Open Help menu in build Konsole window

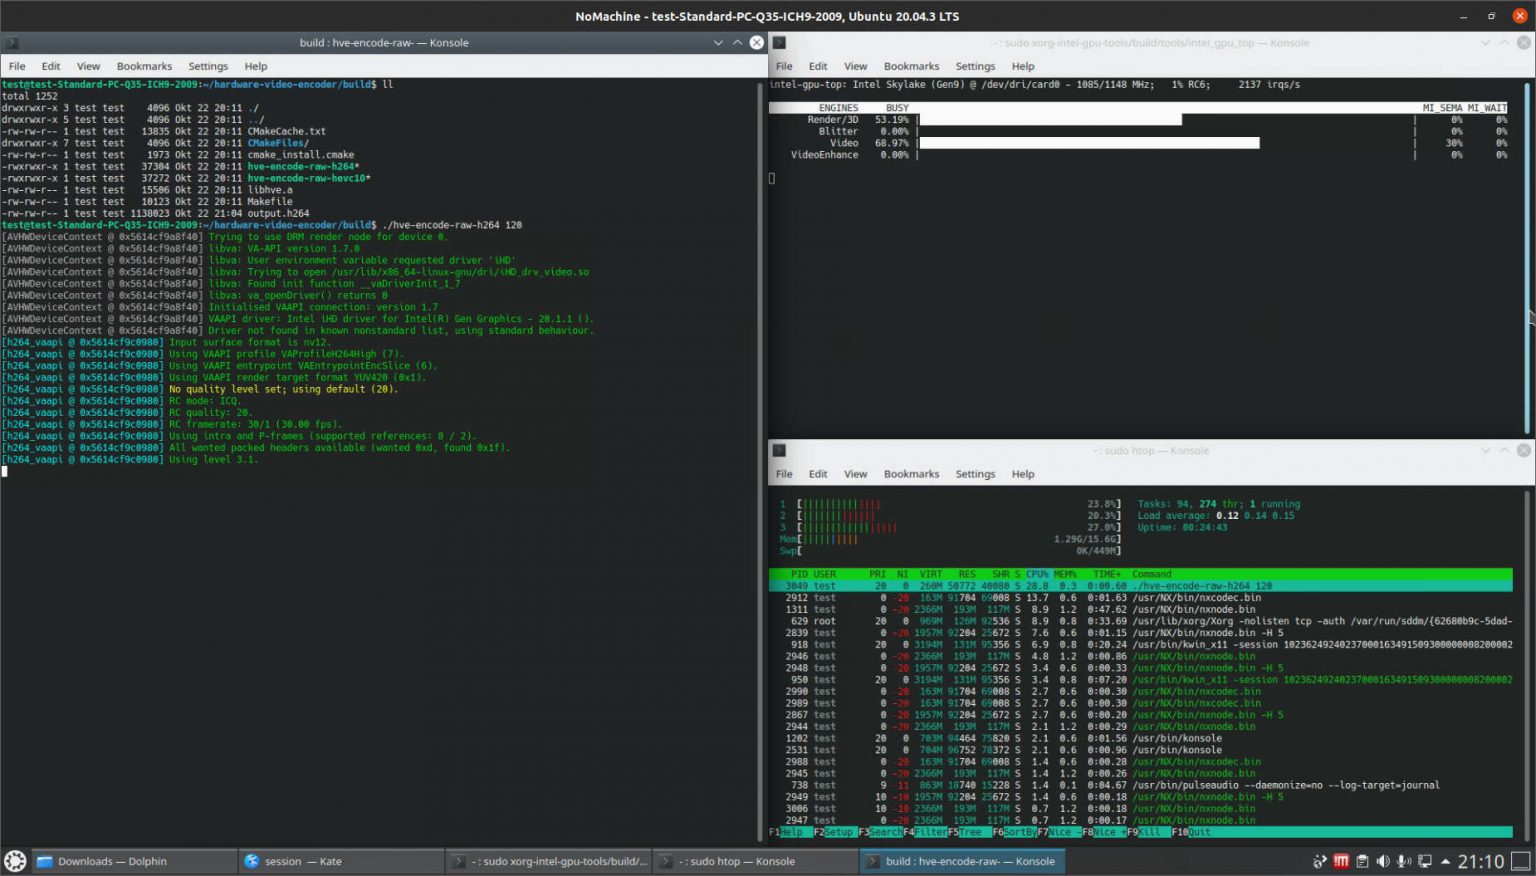[256, 66]
